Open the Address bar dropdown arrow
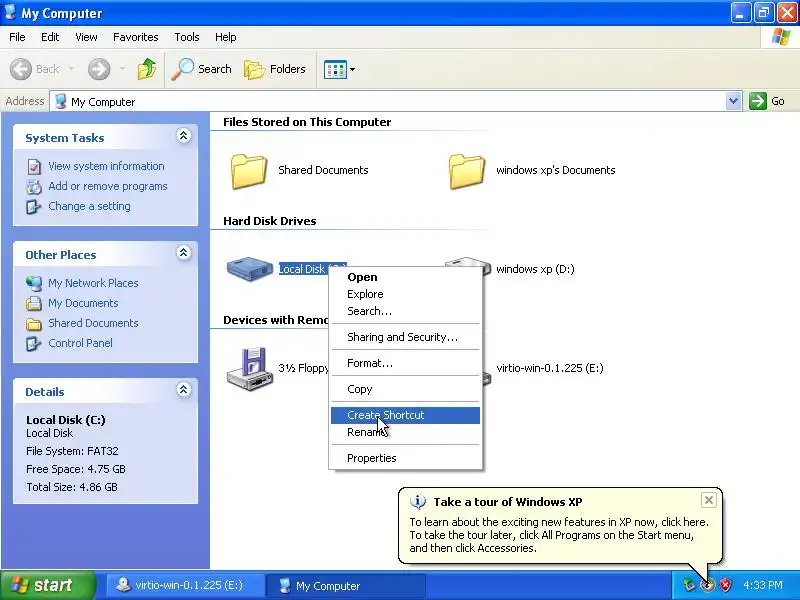The width and height of the screenshot is (800, 600). [x=734, y=101]
